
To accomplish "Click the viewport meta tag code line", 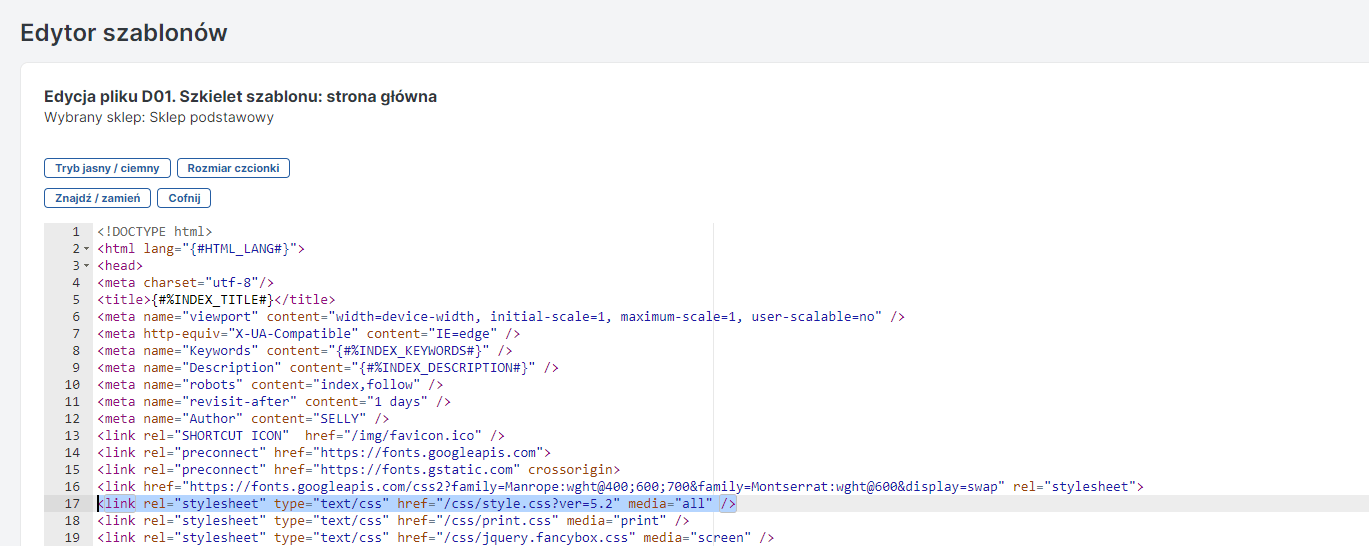I will point(500,317).
